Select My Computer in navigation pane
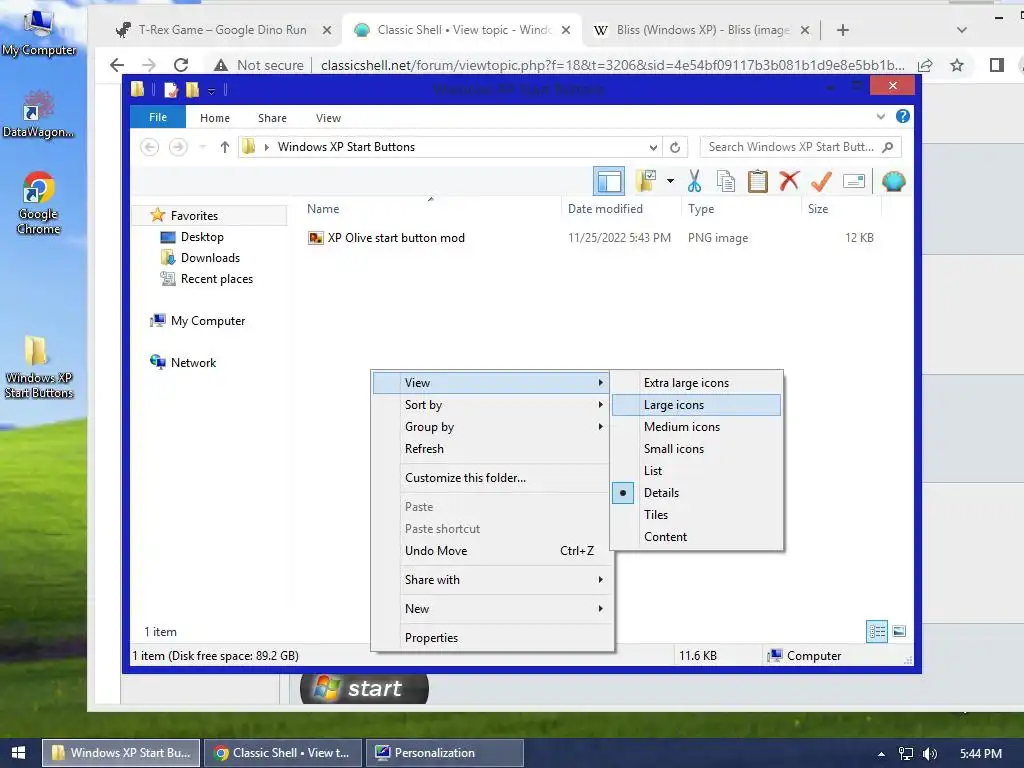Screen dimensions: 1024x768 click(208, 321)
